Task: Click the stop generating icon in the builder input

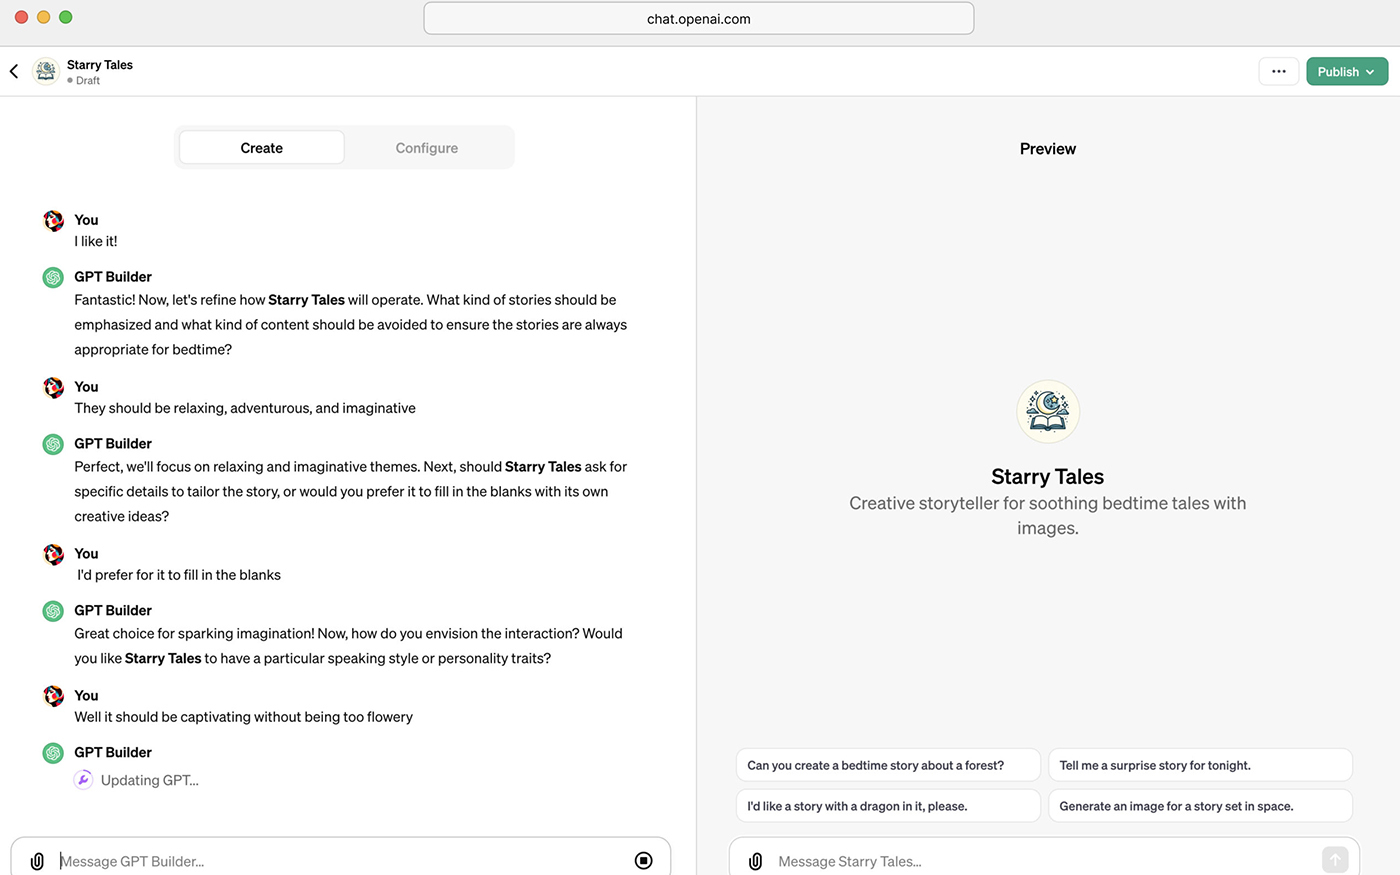Action: point(643,859)
